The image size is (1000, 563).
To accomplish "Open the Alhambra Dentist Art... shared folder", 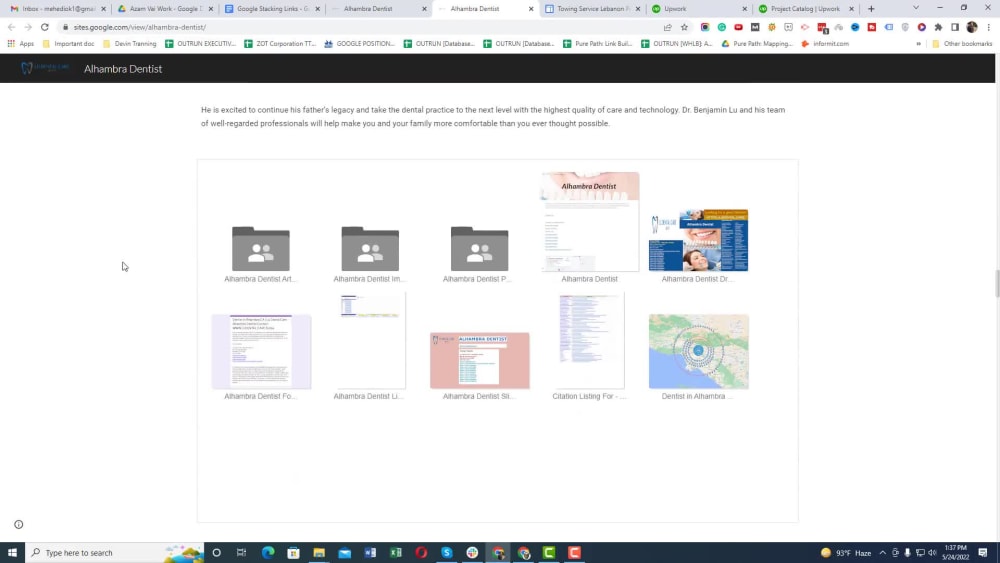I will [260, 249].
